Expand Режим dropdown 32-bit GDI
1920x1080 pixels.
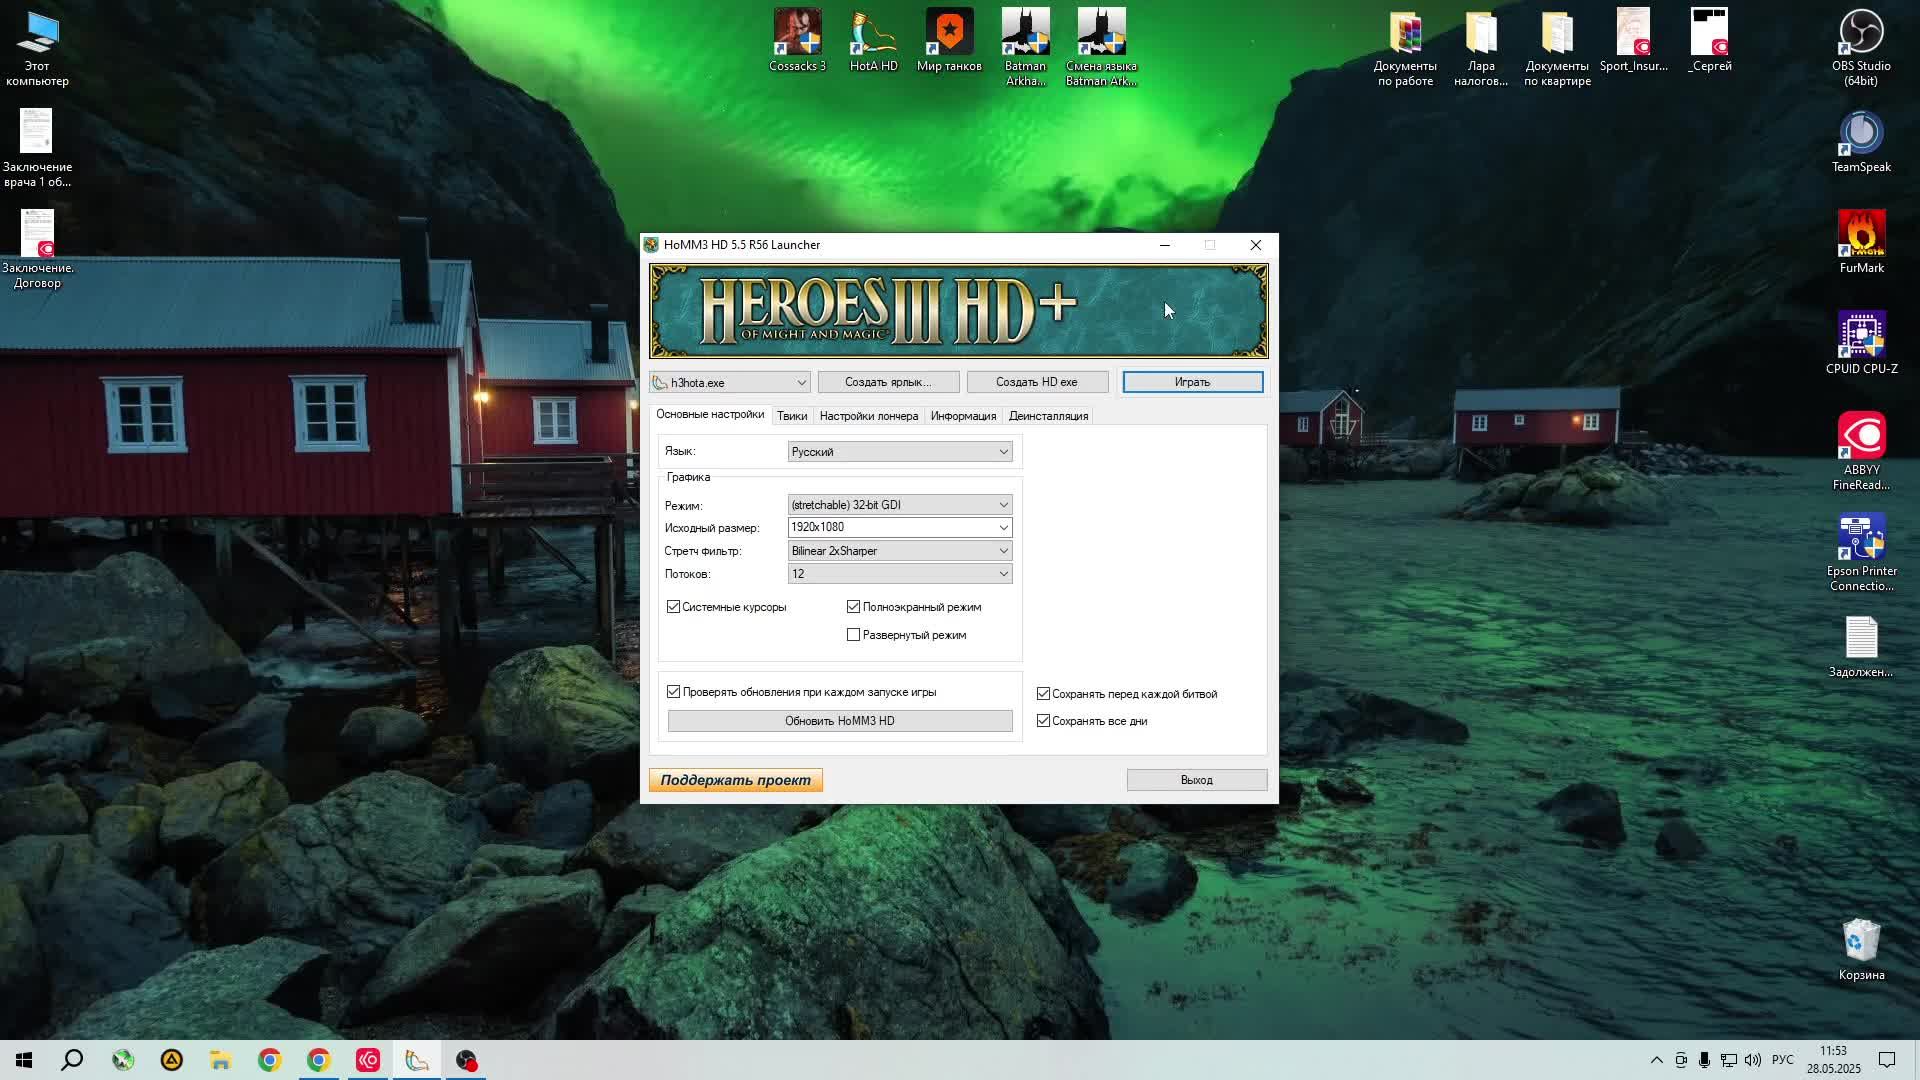point(900,505)
